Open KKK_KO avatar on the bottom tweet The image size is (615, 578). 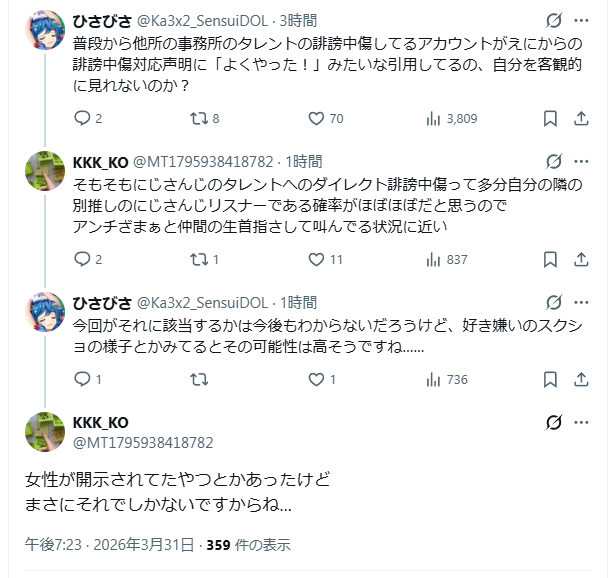46,433
